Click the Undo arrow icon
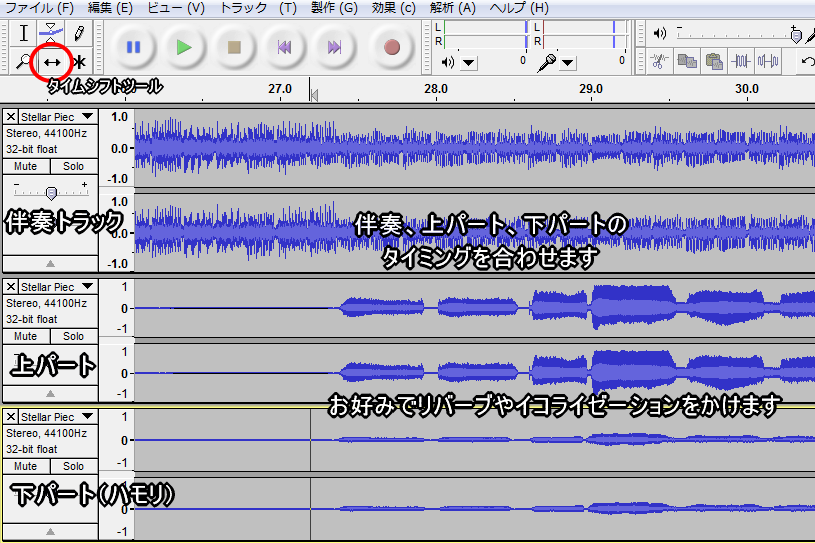The image size is (815, 543). [x=807, y=61]
